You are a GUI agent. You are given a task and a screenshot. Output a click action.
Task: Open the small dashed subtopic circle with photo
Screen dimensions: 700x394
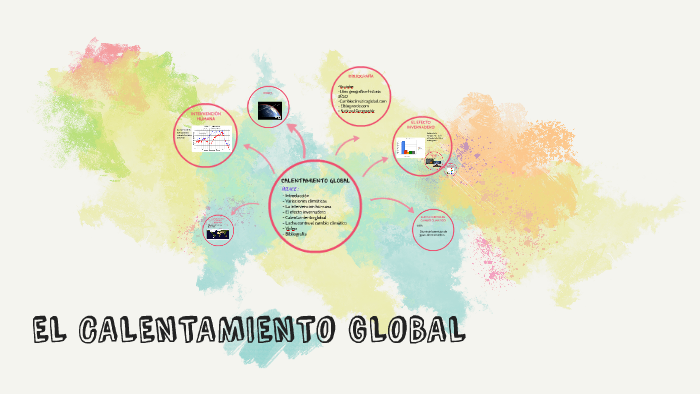click(434, 161)
